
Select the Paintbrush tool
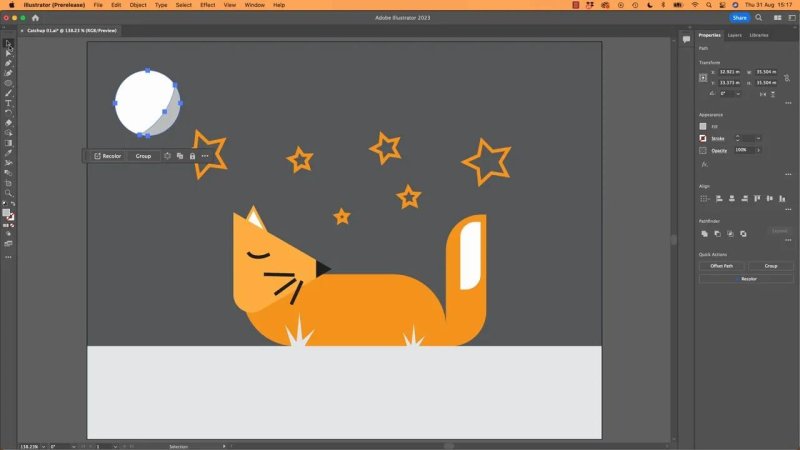pyautogui.click(x=8, y=93)
